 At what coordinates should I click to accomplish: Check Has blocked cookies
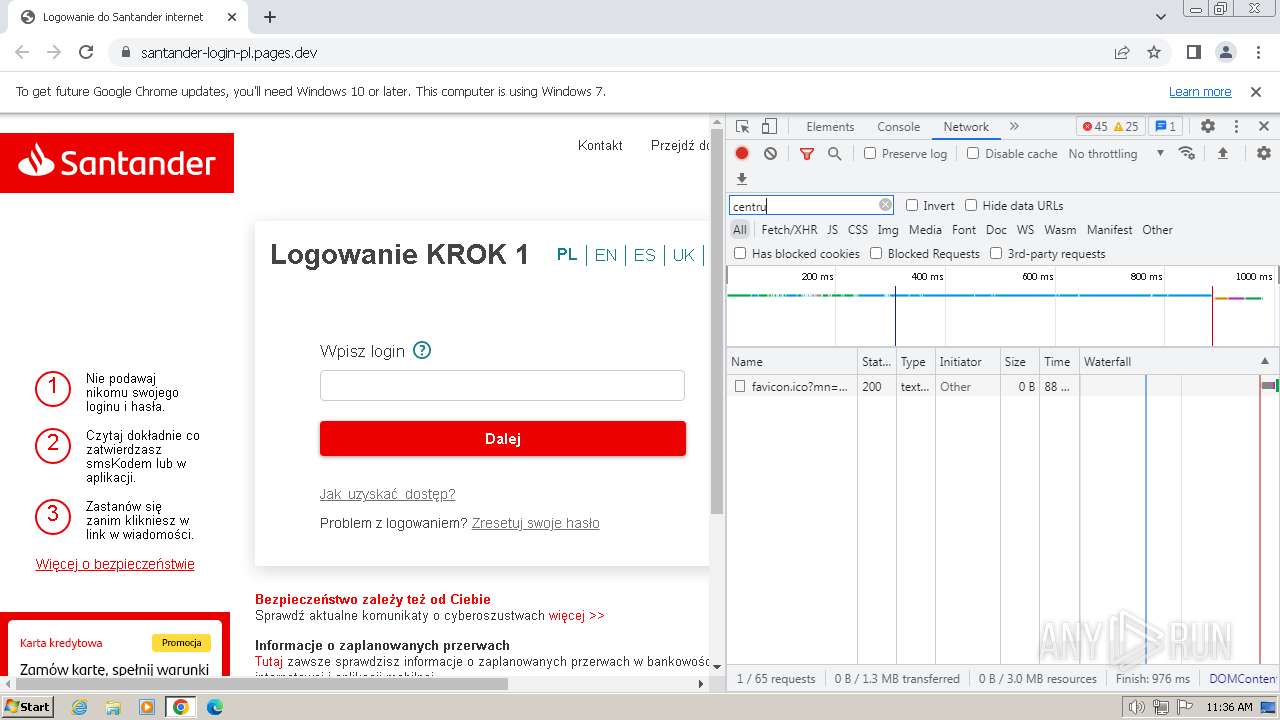740,253
